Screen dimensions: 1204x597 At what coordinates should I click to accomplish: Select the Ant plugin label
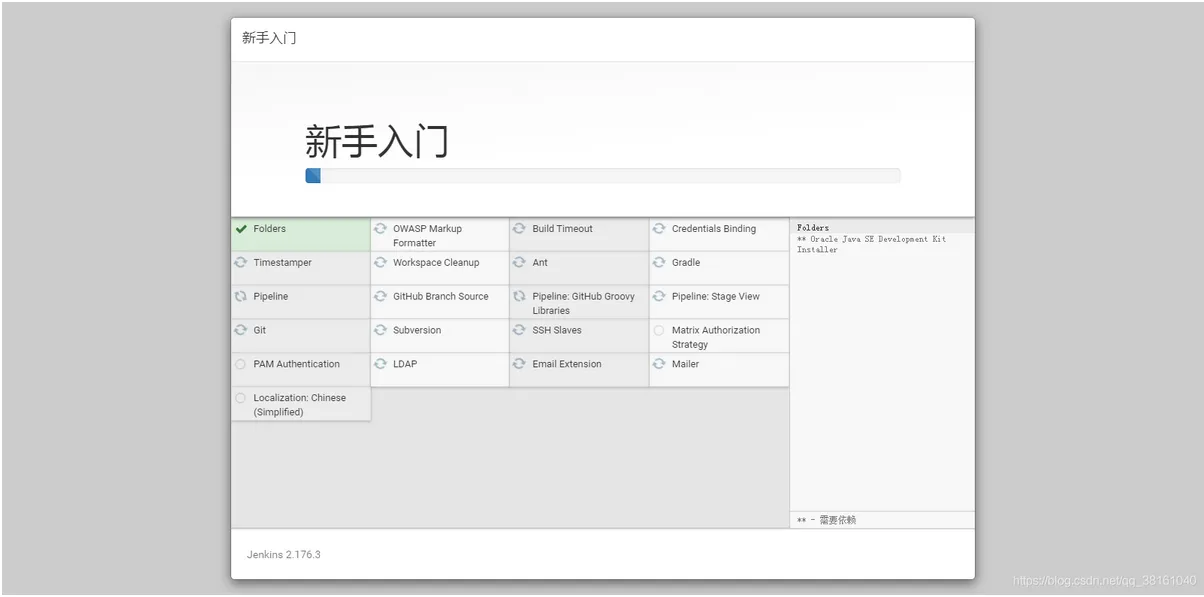[540, 263]
